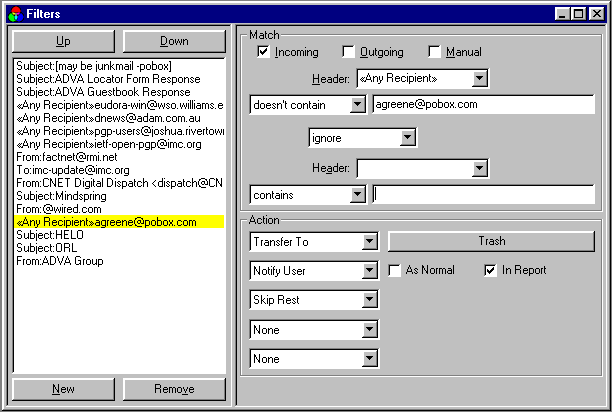This screenshot has width=612, height=412.
Task: Select the From:ADVA Group filter entry
Action: click(61, 261)
